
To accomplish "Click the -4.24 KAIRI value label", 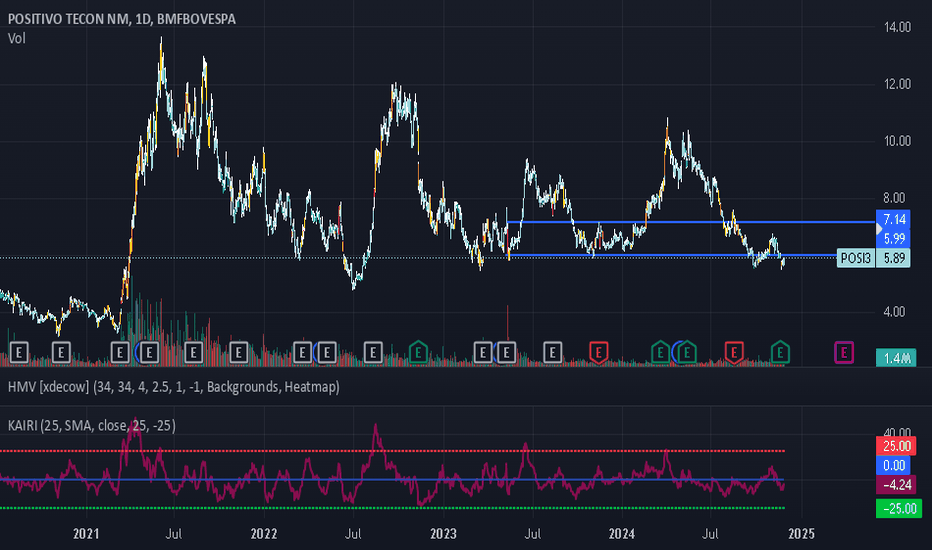I will tap(896, 485).
